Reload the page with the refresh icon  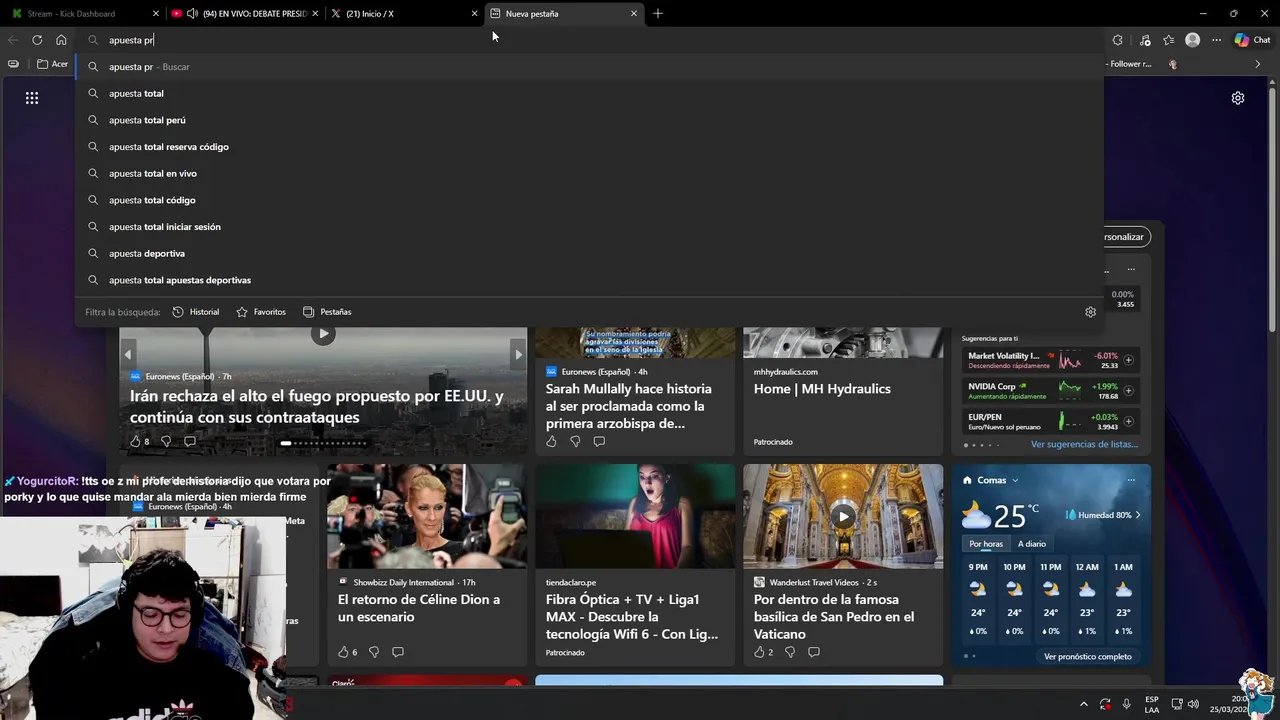pos(37,40)
